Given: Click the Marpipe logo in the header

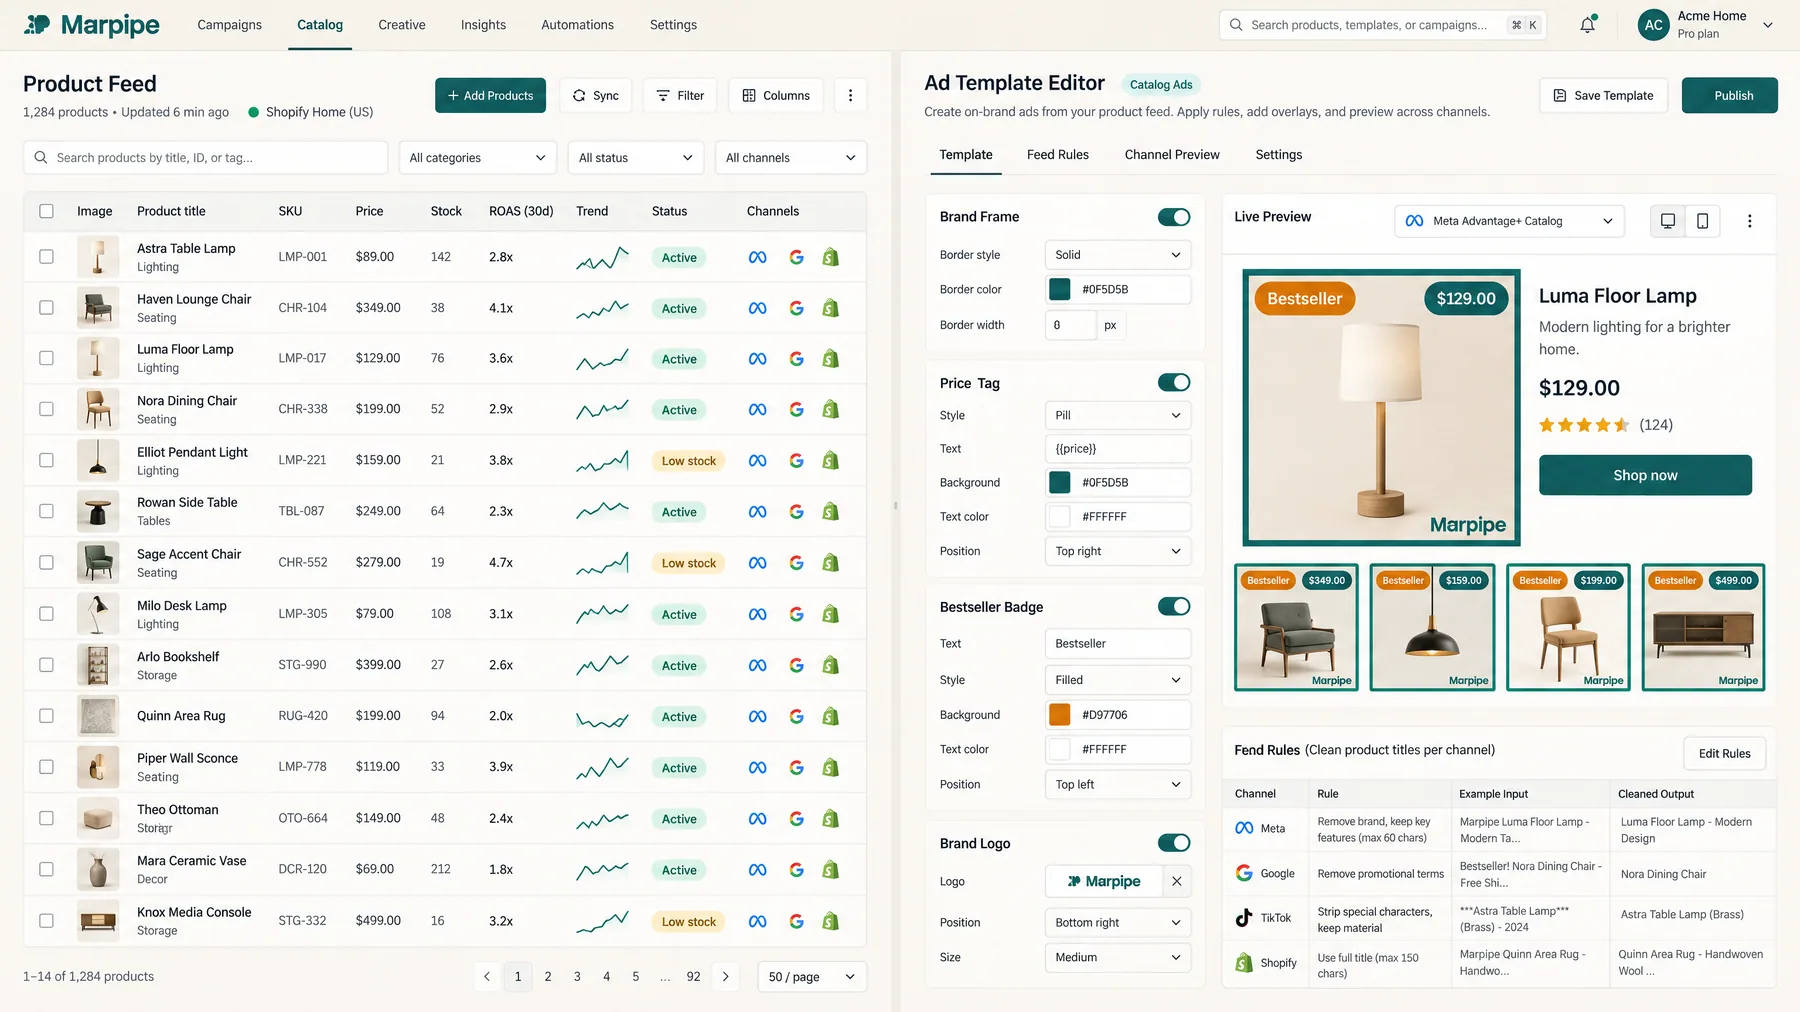Looking at the screenshot, I should point(92,25).
